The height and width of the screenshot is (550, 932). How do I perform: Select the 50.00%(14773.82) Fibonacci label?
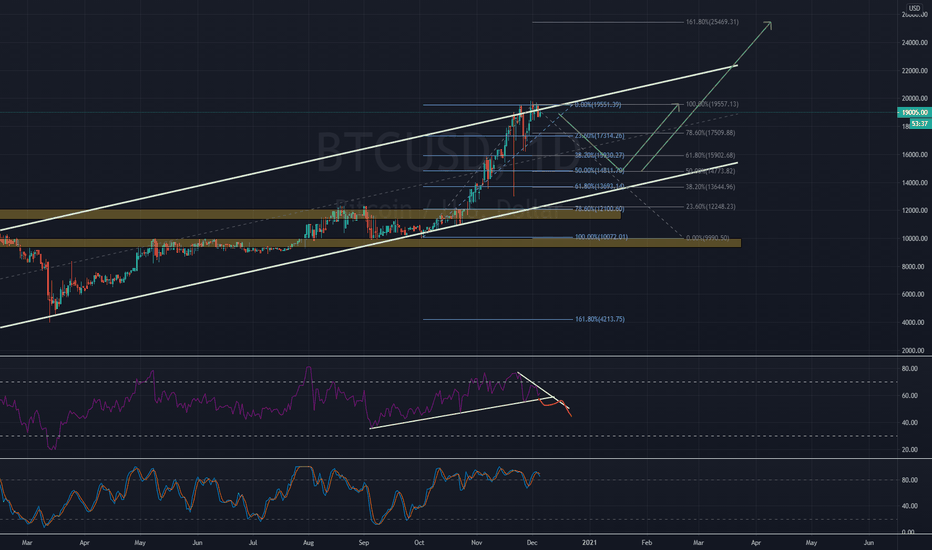pos(710,171)
